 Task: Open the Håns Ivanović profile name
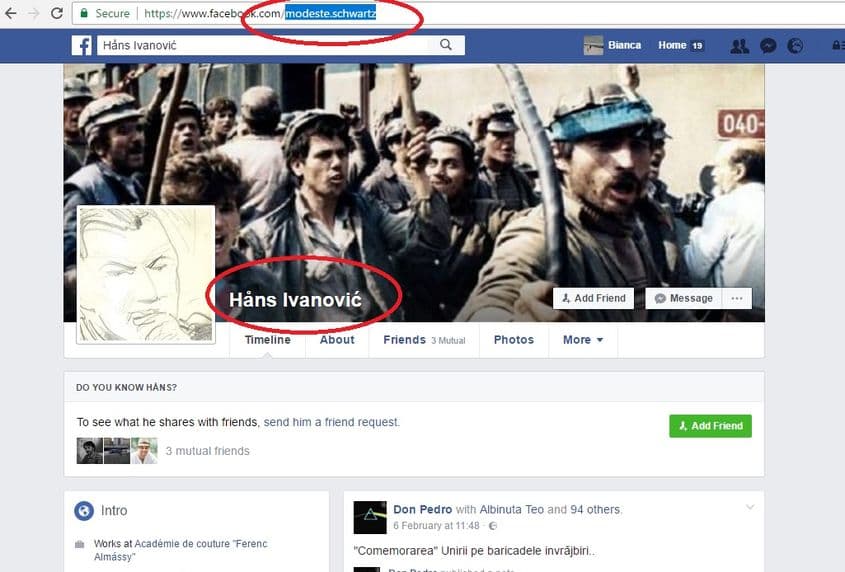(x=295, y=300)
